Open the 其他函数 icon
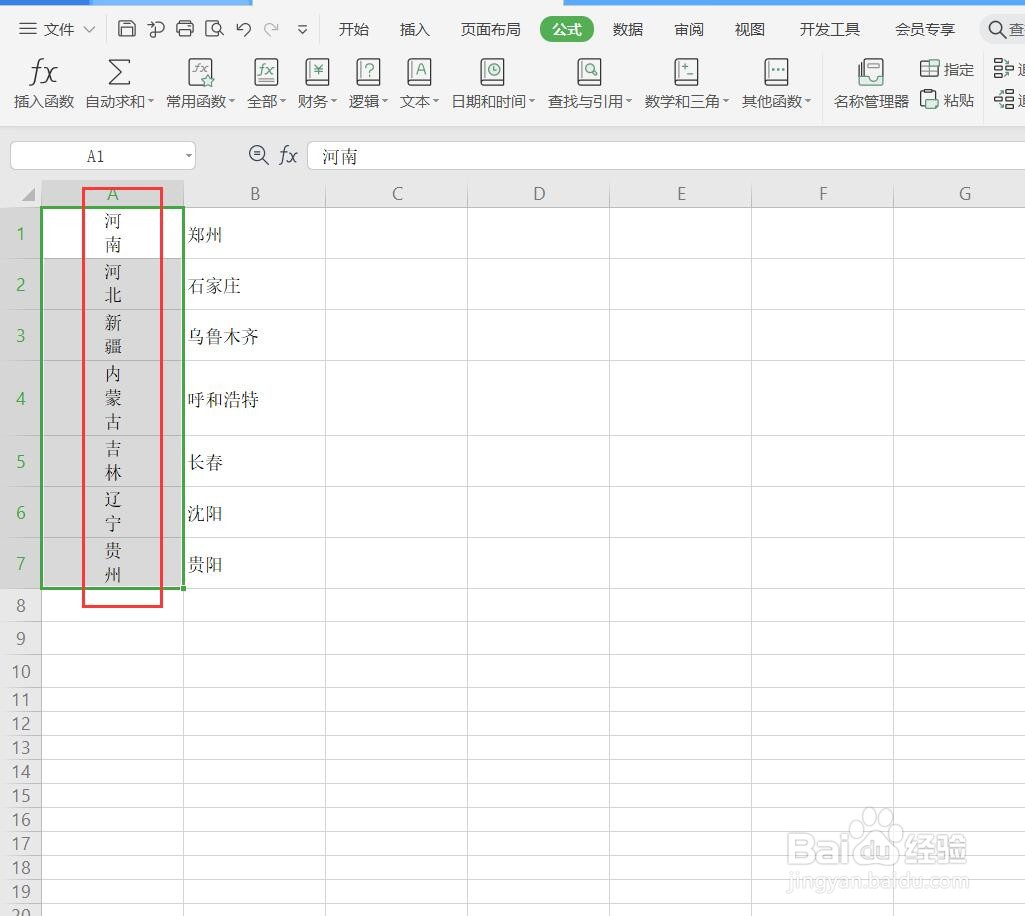1025x916 pixels. tap(776, 72)
